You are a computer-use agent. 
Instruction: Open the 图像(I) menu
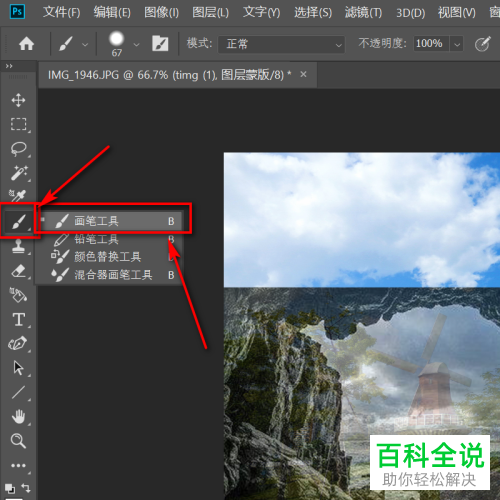point(161,12)
